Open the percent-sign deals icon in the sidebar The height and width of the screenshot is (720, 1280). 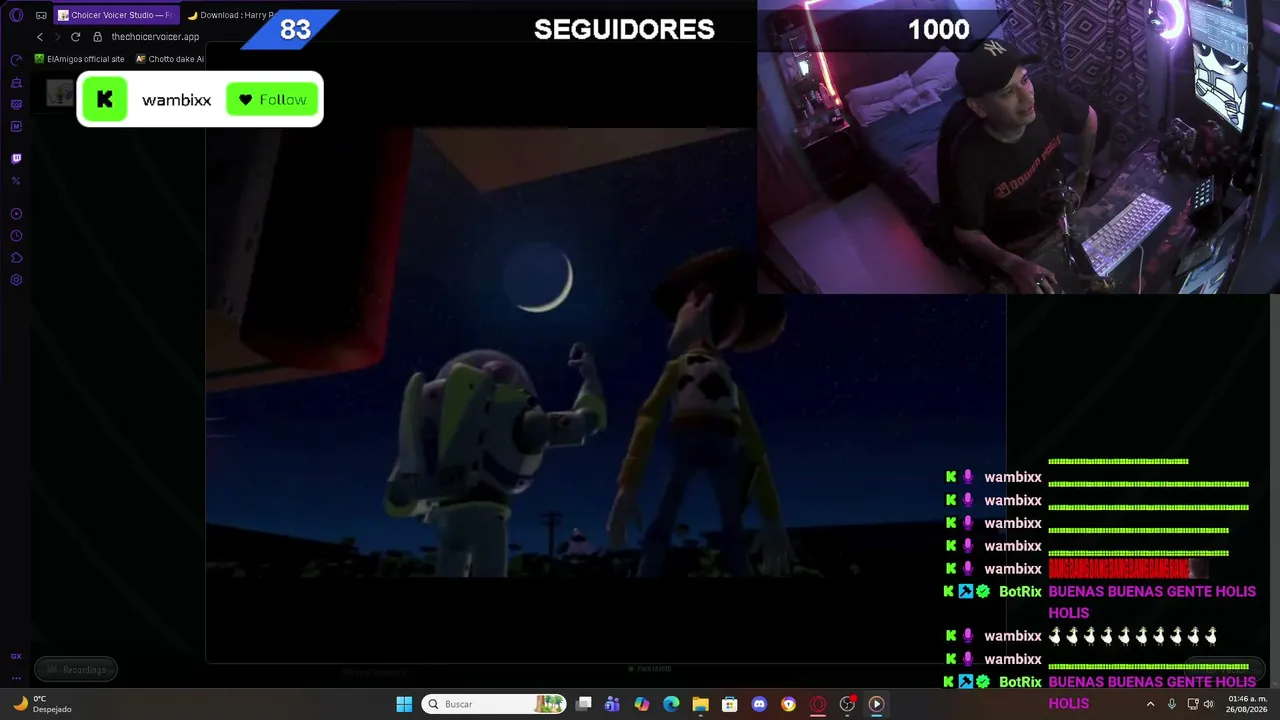16,181
